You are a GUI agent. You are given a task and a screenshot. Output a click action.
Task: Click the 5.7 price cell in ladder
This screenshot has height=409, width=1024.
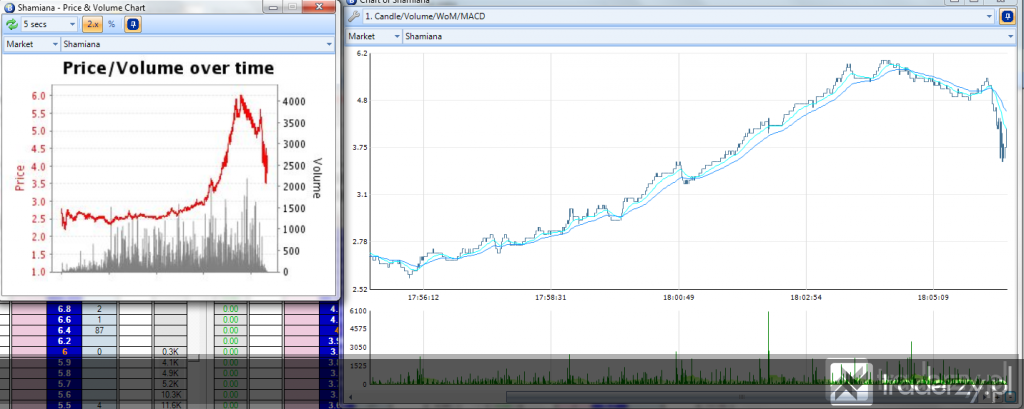tap(64, 384)
